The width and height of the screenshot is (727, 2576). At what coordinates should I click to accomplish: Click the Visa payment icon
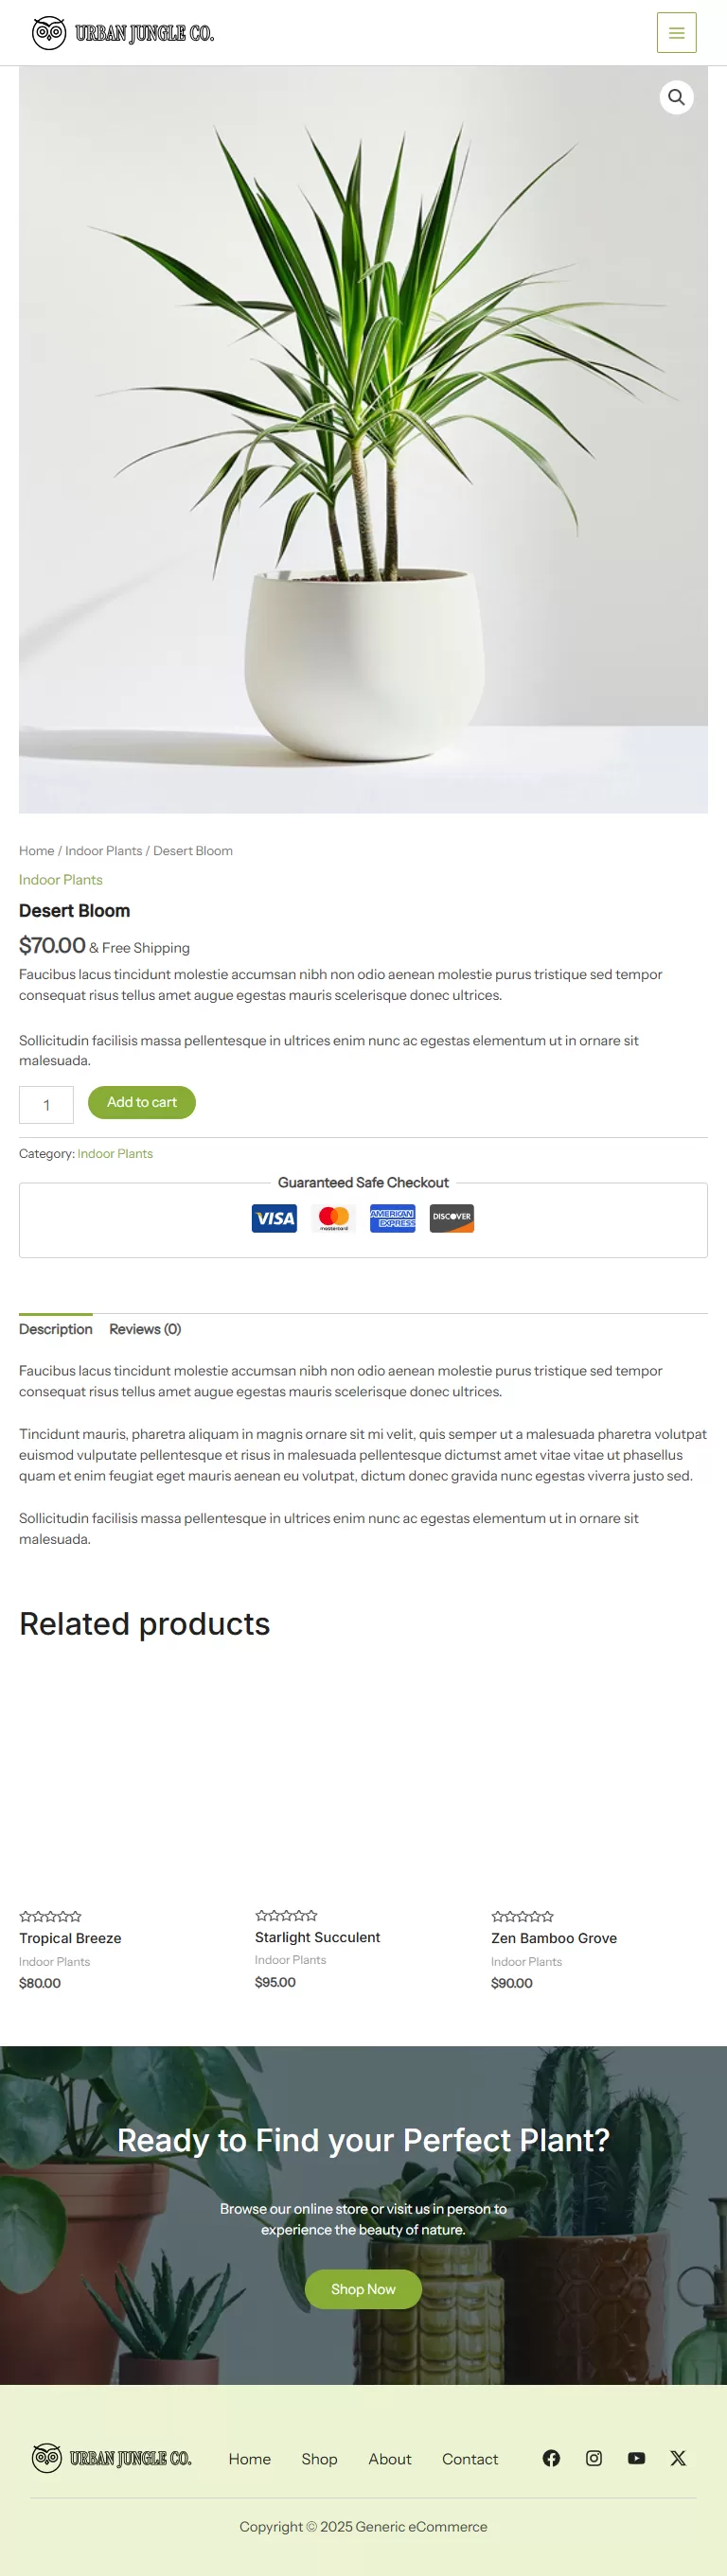point(274,1218)
